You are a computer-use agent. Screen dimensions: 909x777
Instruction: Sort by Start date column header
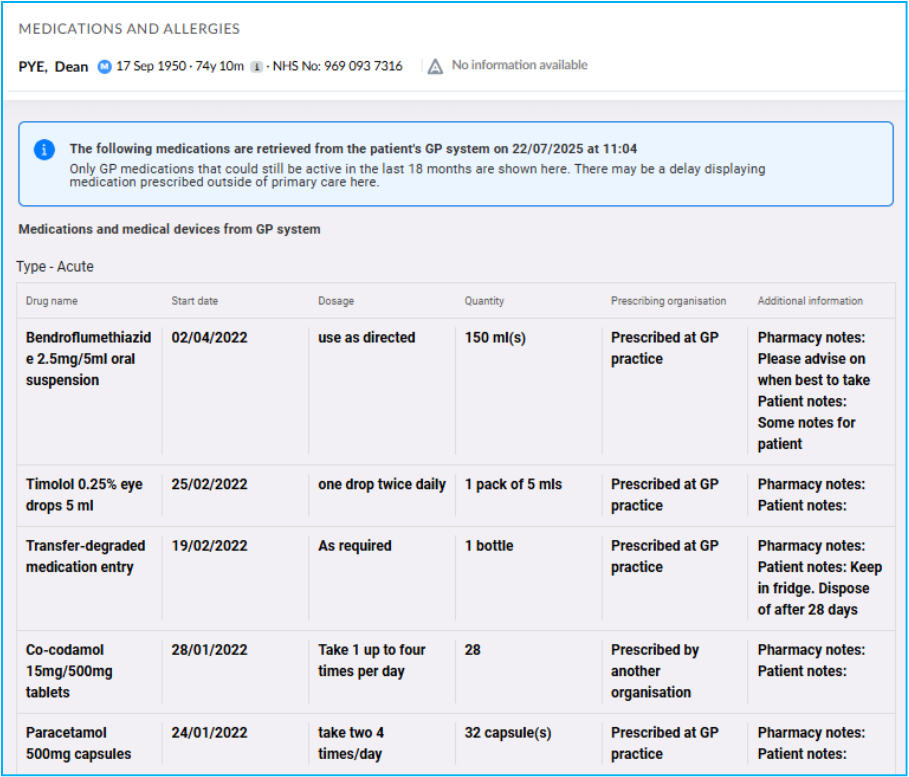coord(194,301)
